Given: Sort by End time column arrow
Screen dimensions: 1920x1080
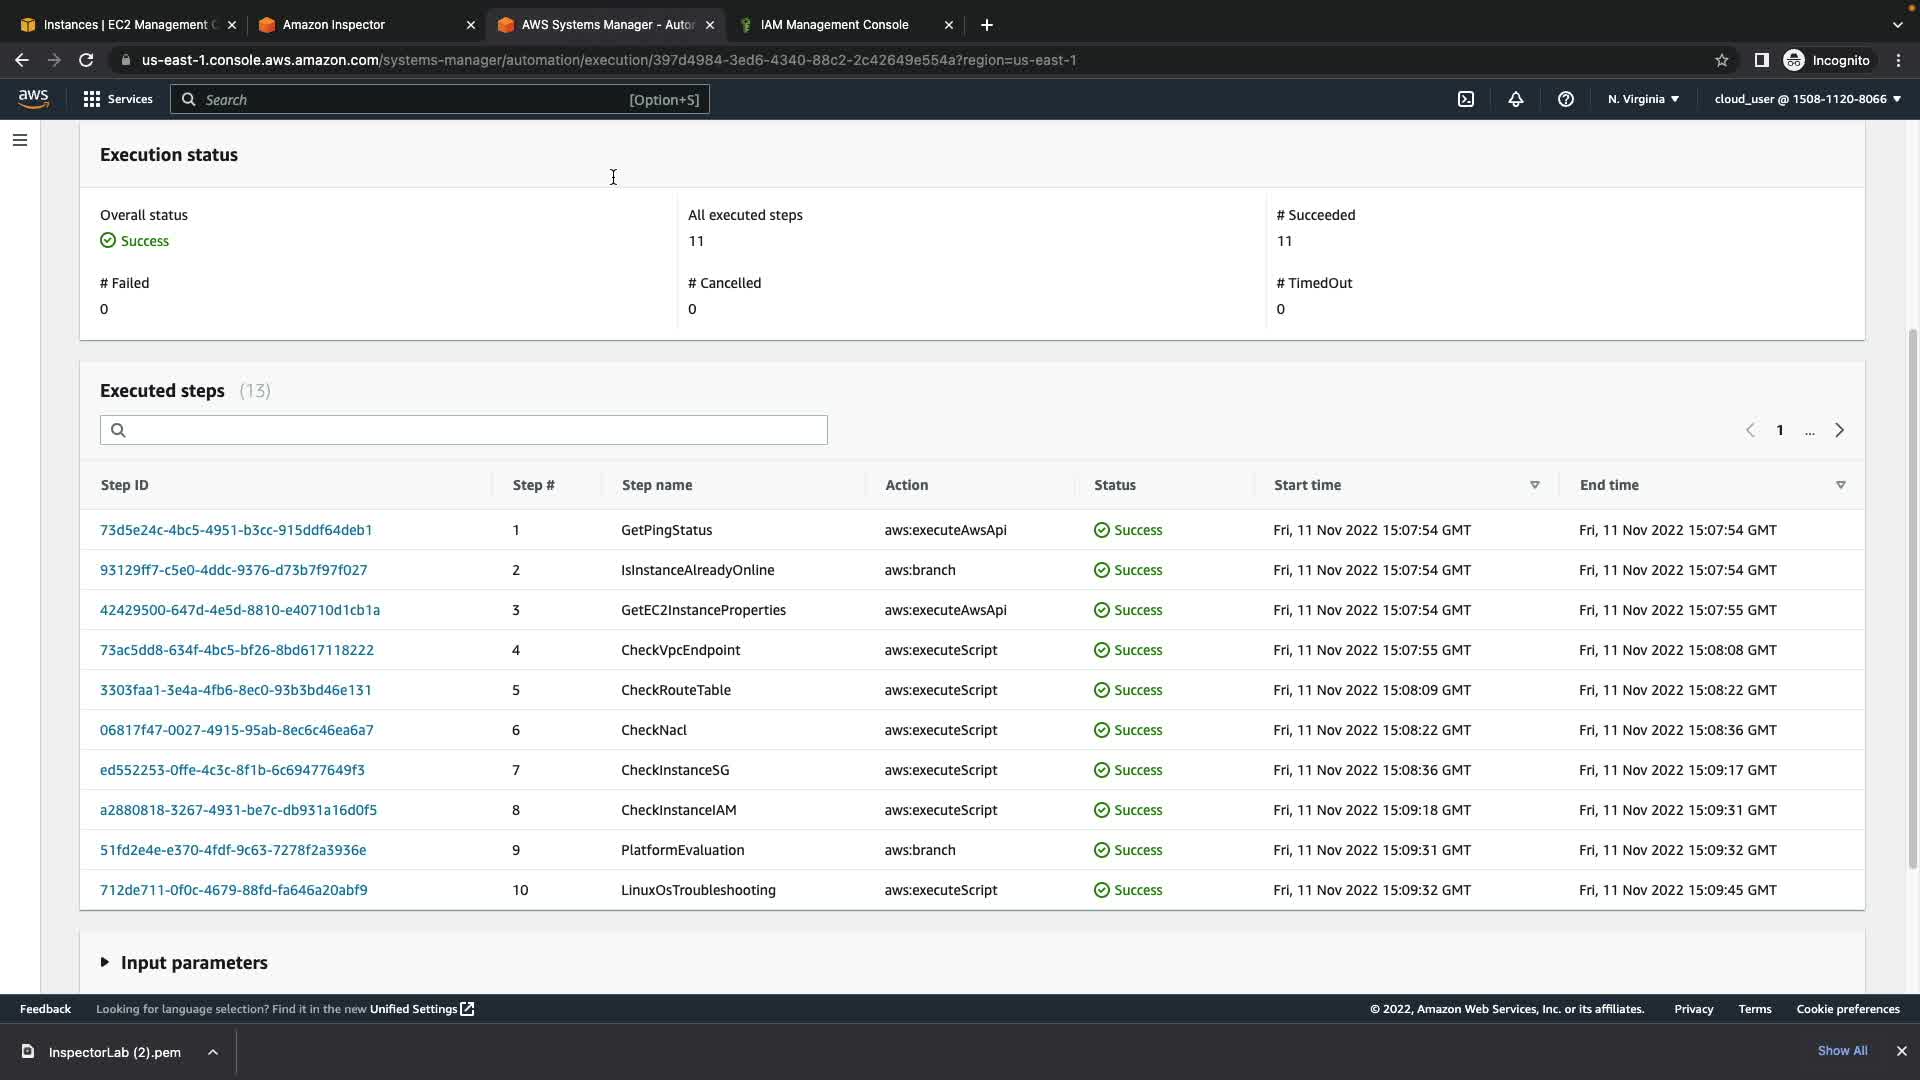Looking at the screenshot, I should tap(1840, 485).
